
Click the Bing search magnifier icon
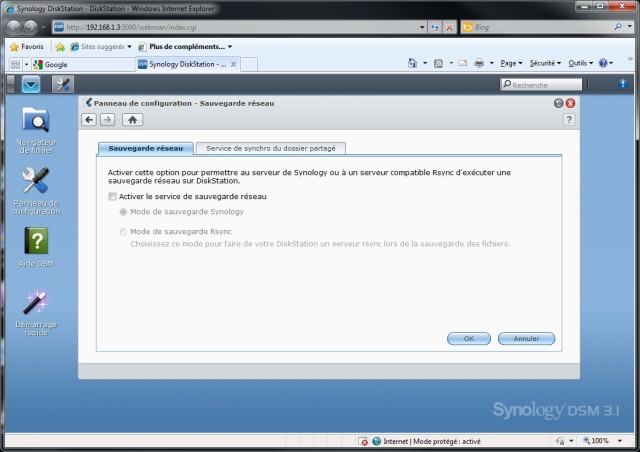pos(618,27)
